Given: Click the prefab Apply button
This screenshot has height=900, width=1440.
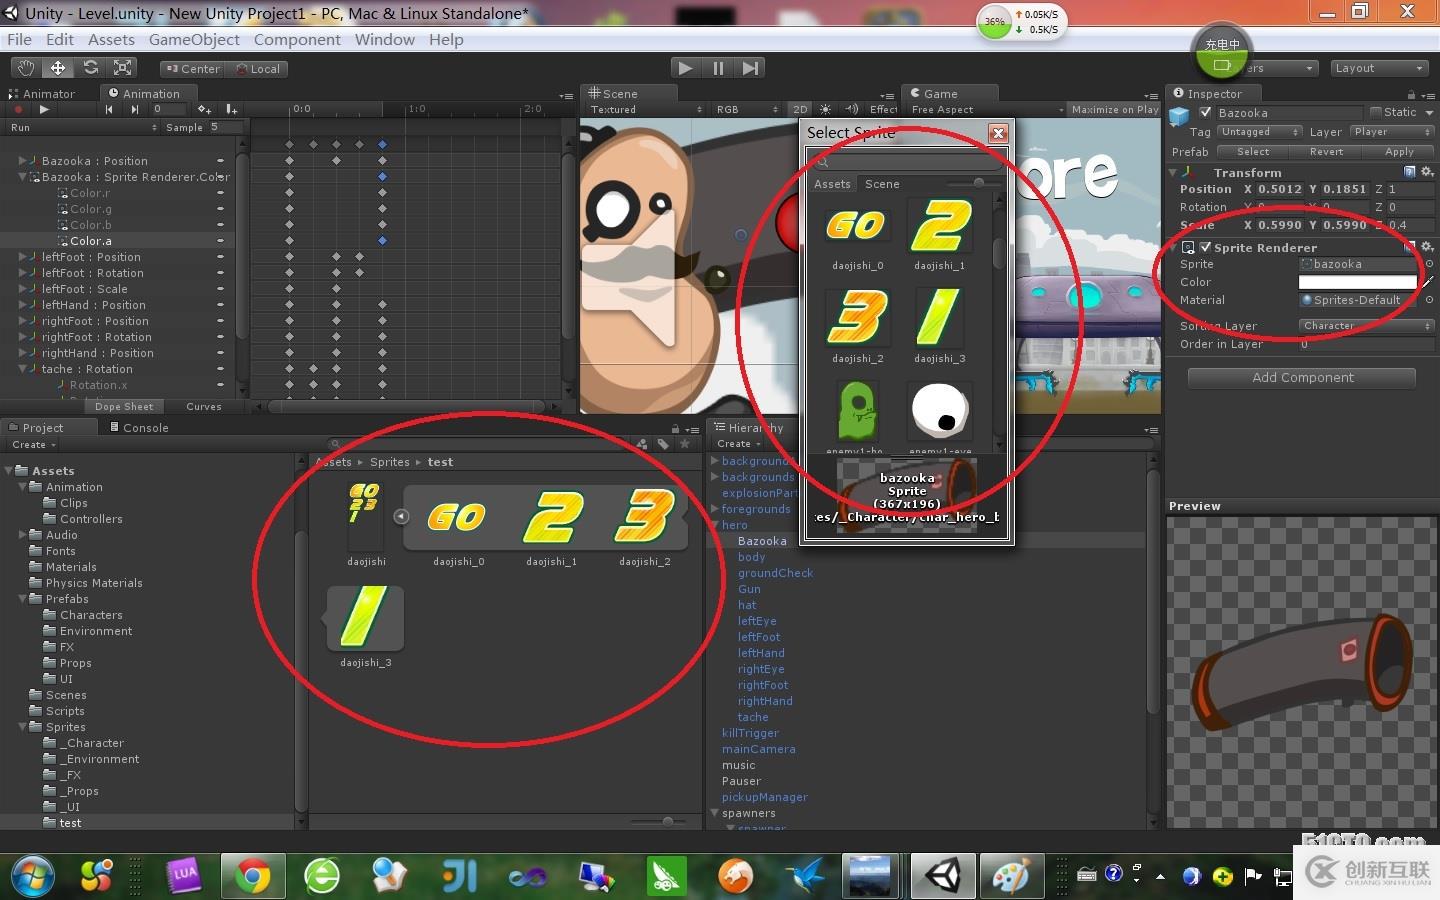Looking at the screenshot, I should pyautogui.click(x=1399, y=152).
